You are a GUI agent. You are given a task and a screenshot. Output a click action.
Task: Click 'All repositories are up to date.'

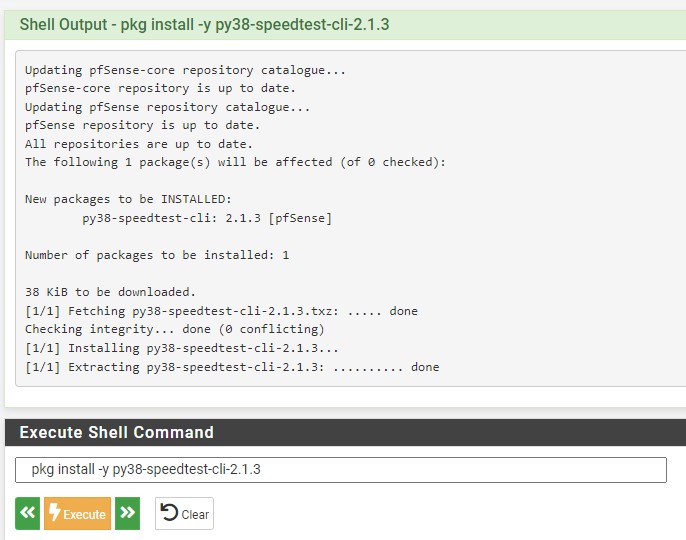139,144
